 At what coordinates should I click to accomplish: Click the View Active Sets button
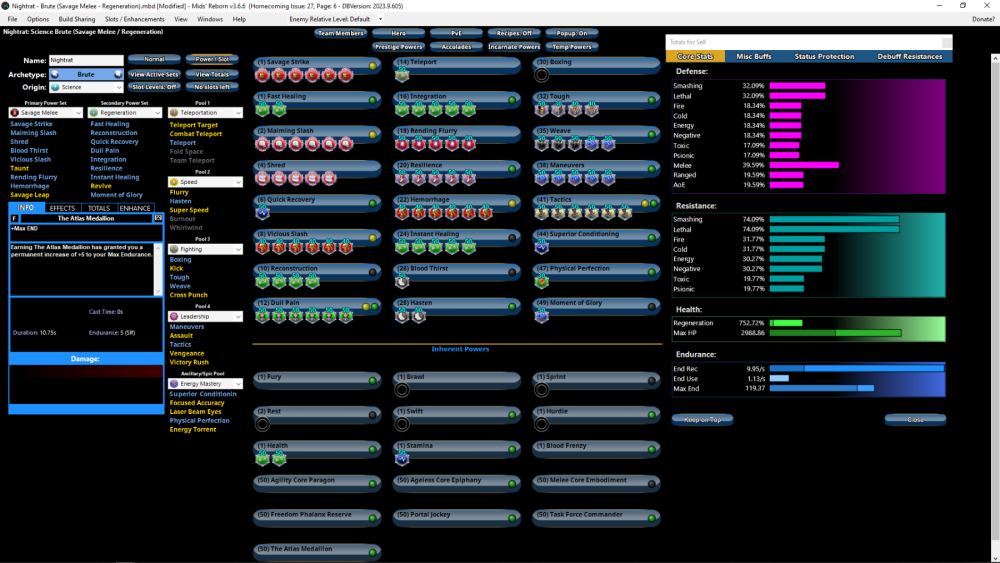point(154,74)
